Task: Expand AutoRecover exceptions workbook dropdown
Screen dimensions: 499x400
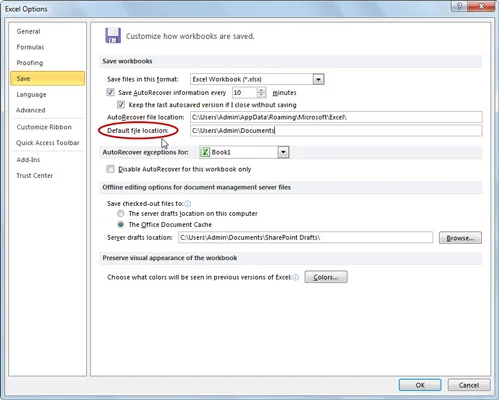Action: pos(283,152)
